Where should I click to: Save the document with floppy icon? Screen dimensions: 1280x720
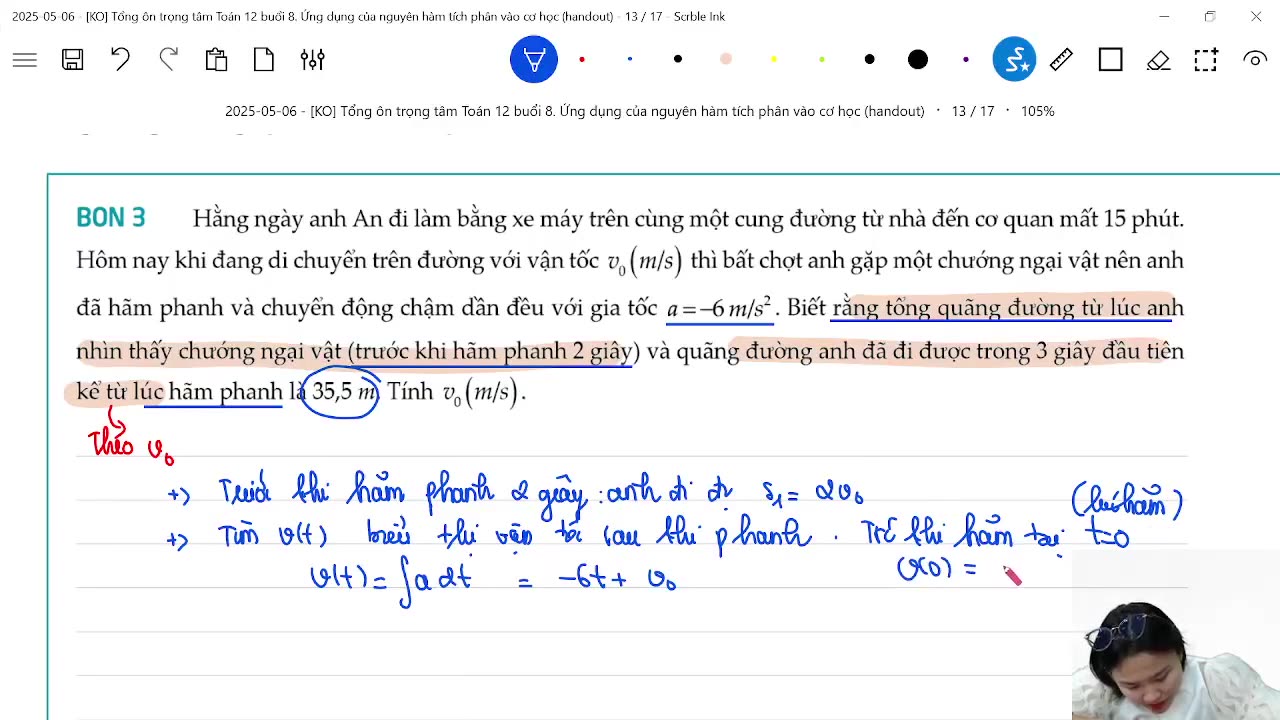(72, 60)
